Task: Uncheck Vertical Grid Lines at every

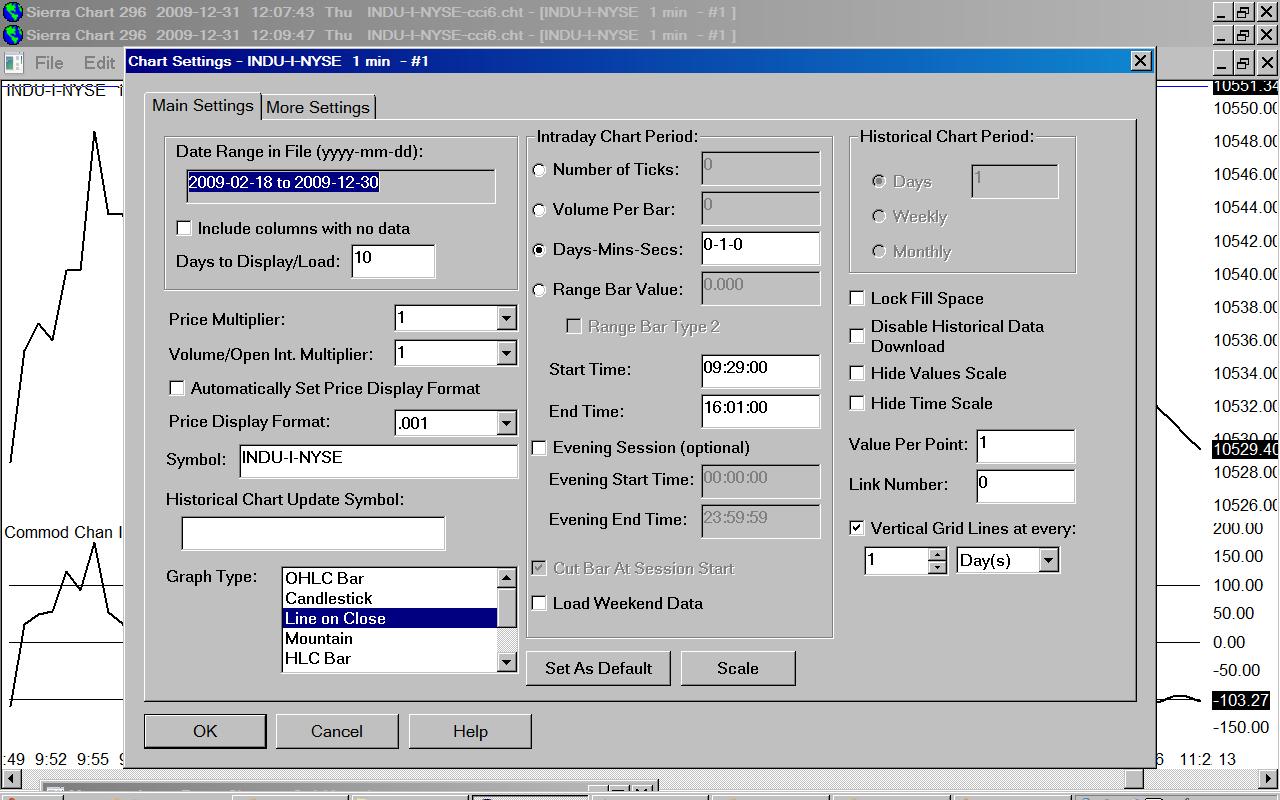Action: [857, 528]
